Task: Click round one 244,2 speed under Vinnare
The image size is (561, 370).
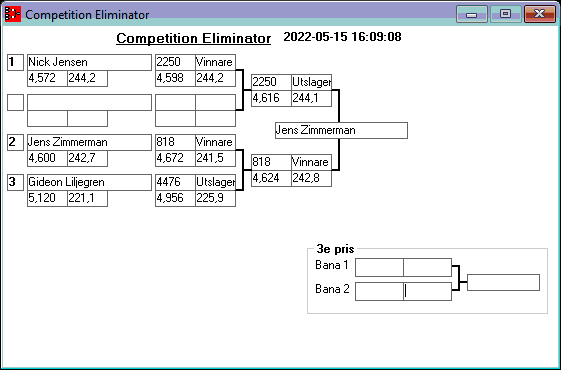Action: 215,78
